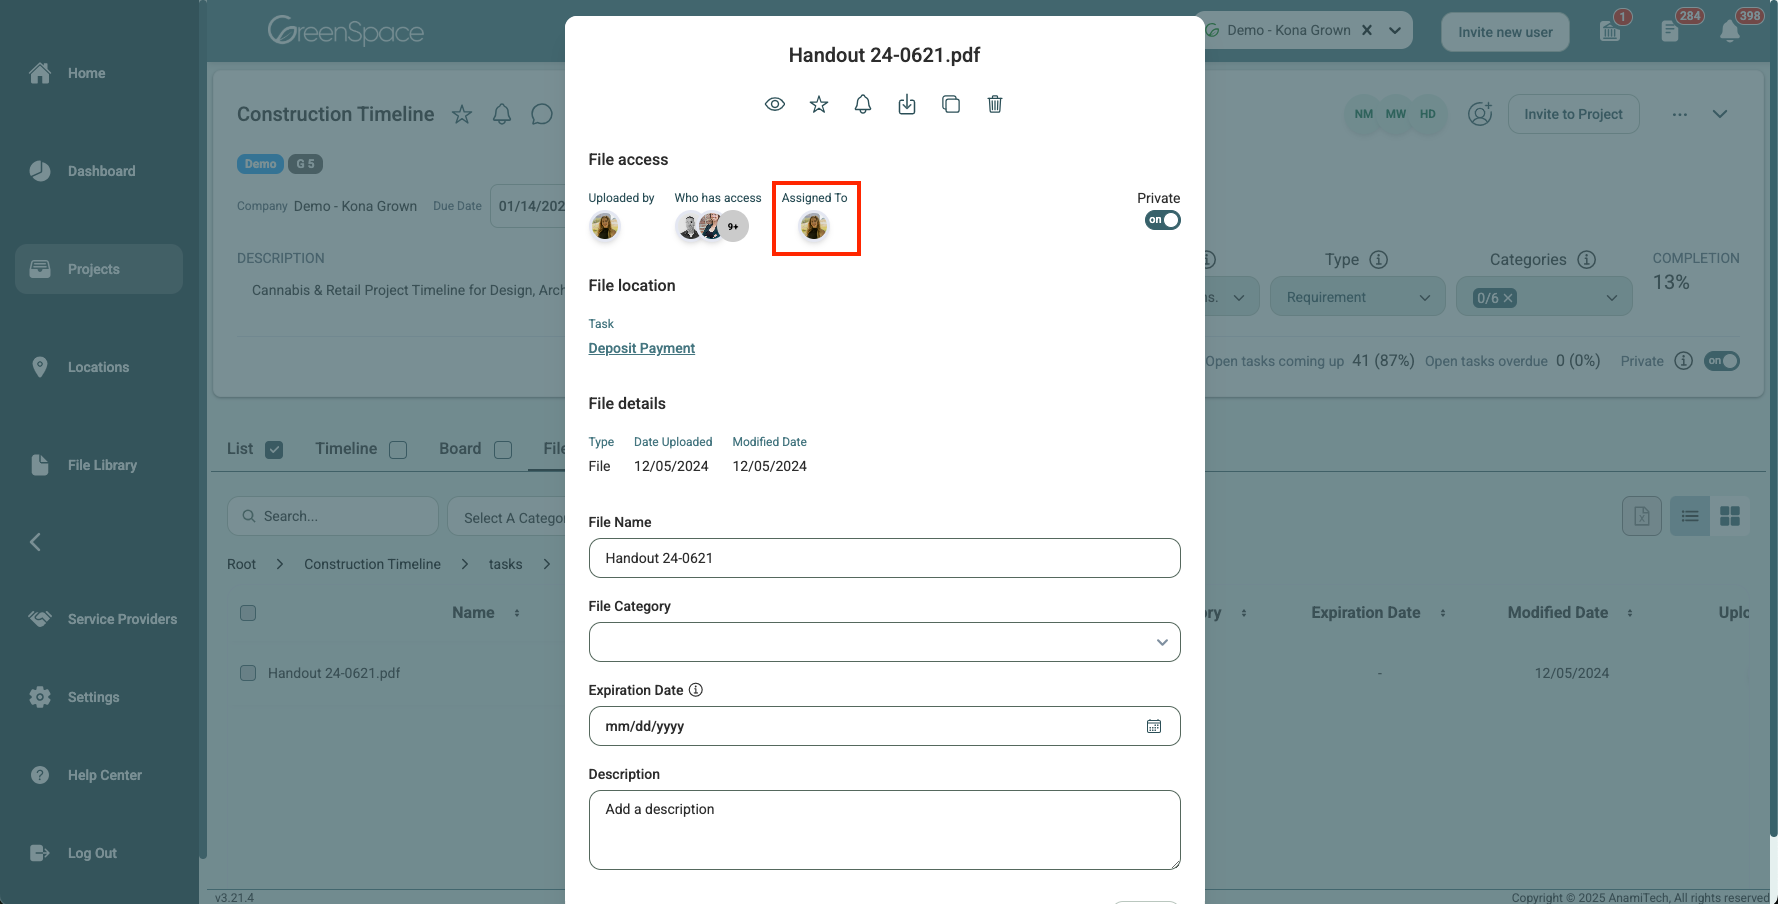Open Projects in the sidebar

(x=99, y=269)
